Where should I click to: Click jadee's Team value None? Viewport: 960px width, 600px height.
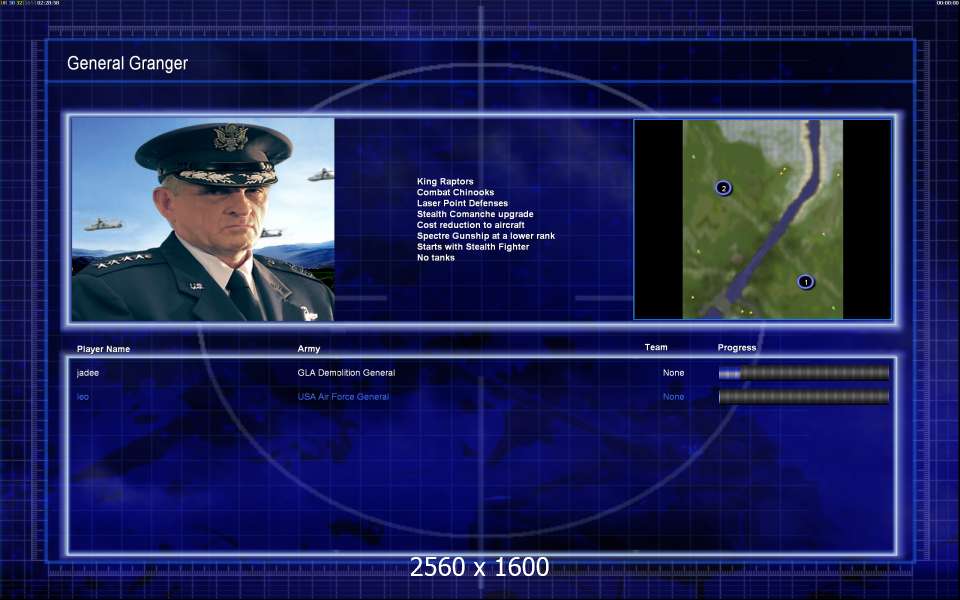[673, 373]
